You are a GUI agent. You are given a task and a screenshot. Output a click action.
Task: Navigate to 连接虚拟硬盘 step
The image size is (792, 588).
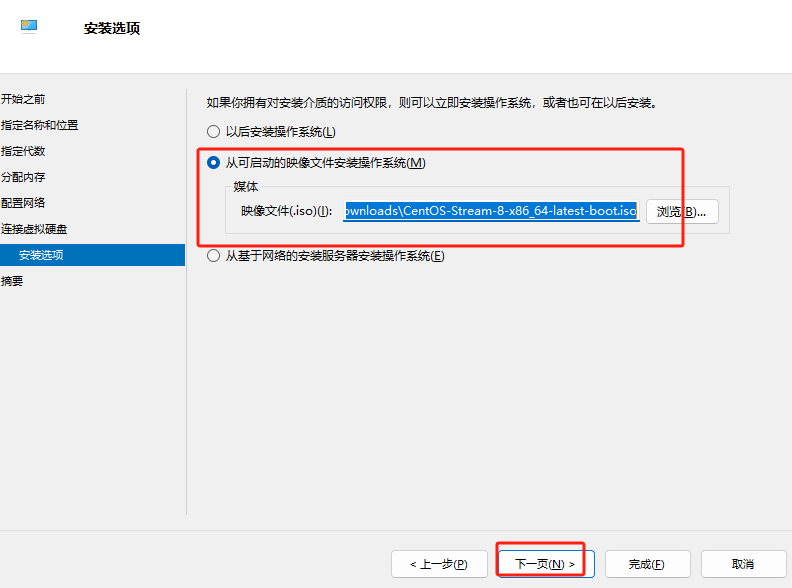[x=34, y=229]
